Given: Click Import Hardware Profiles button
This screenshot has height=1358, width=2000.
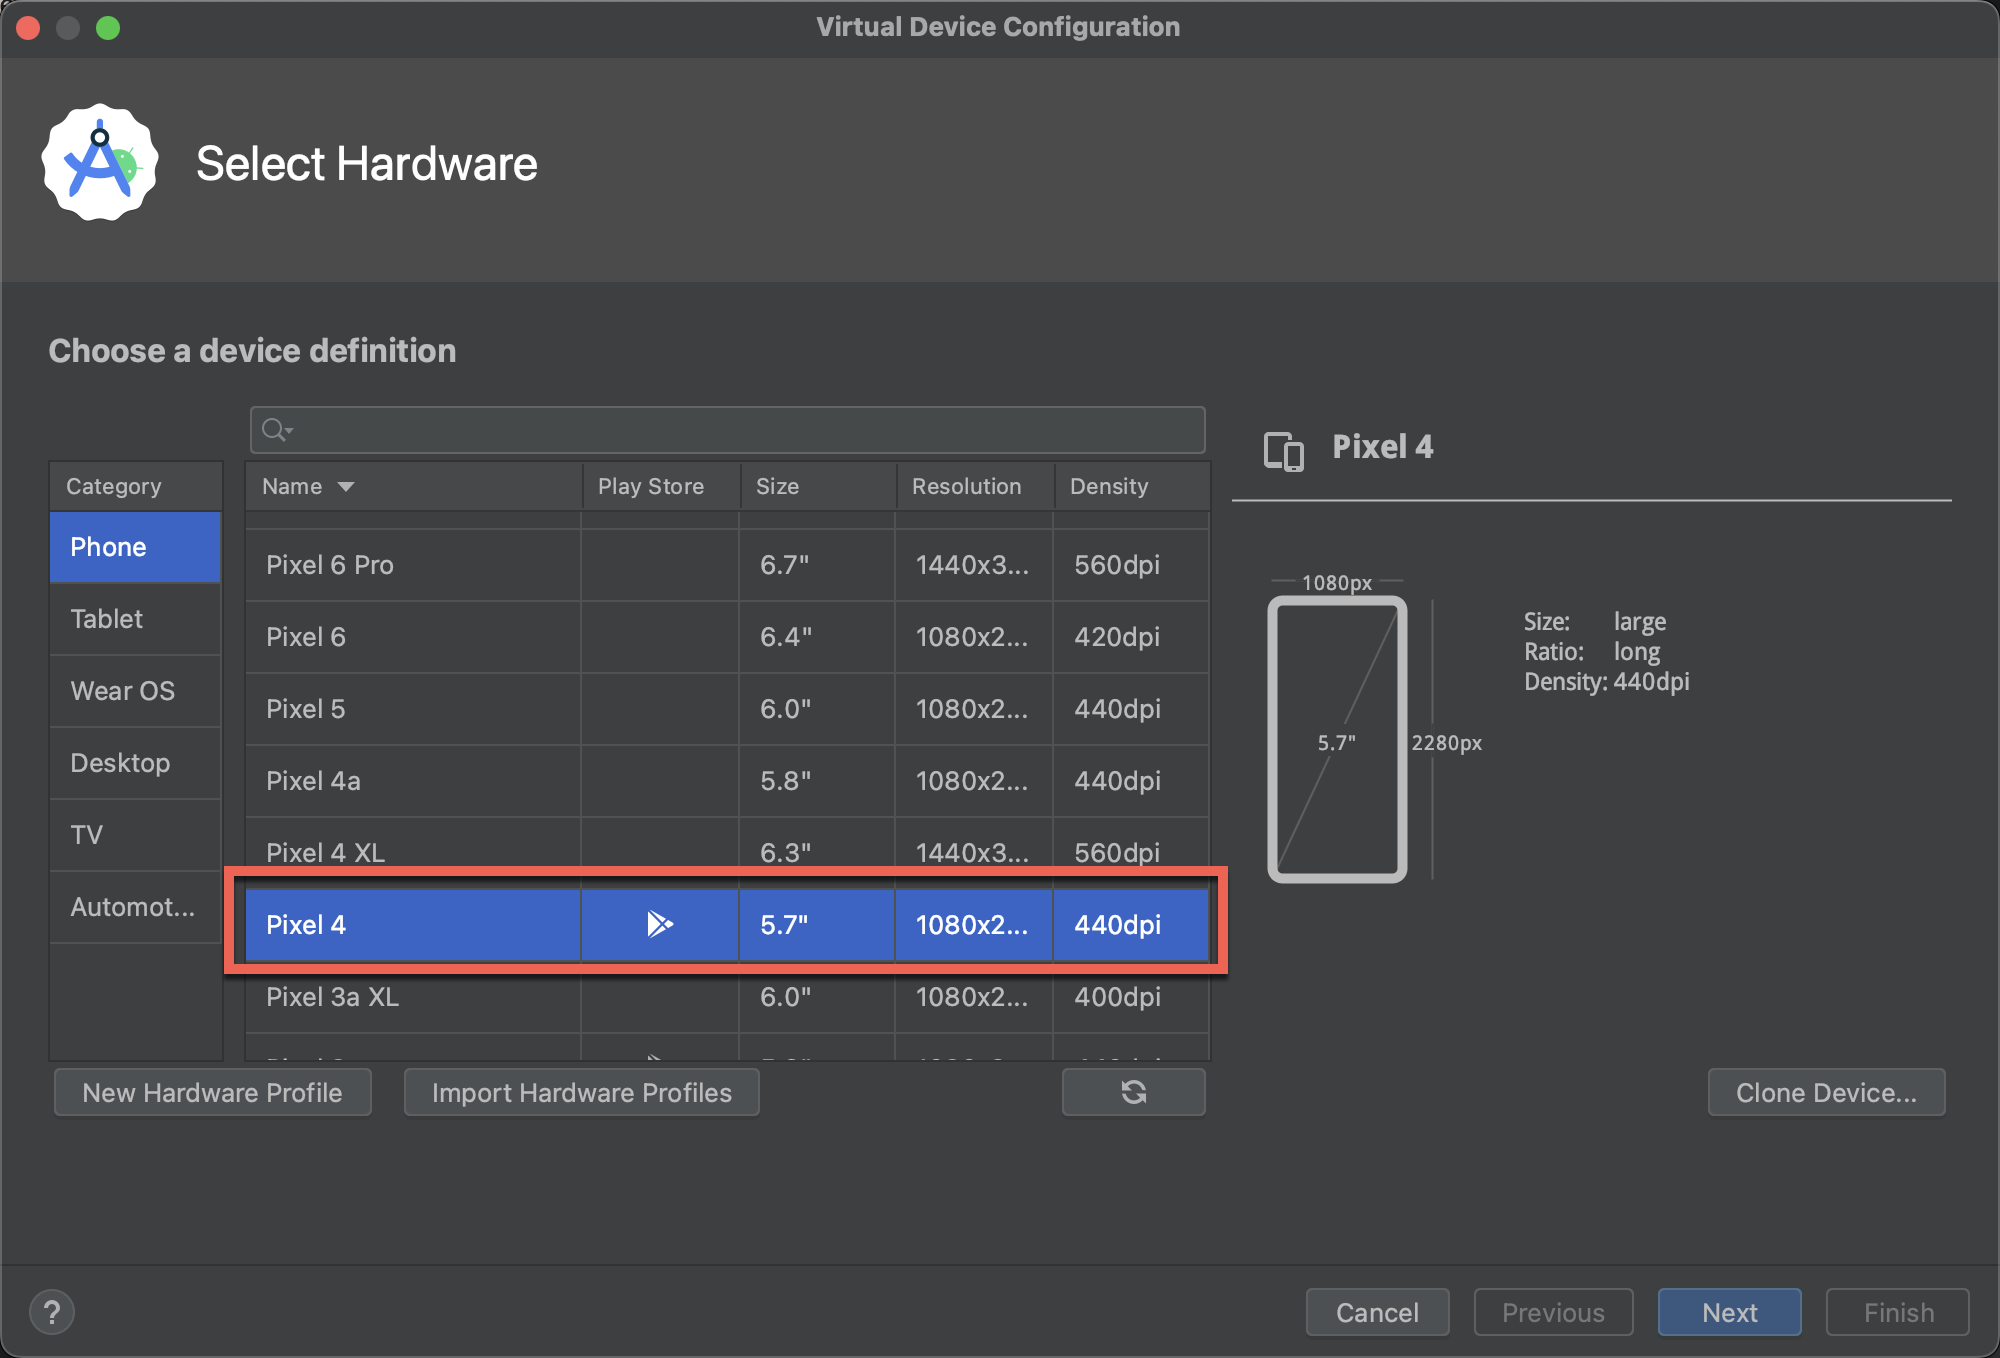Looking at the screenshot, I should (581, 1092).
